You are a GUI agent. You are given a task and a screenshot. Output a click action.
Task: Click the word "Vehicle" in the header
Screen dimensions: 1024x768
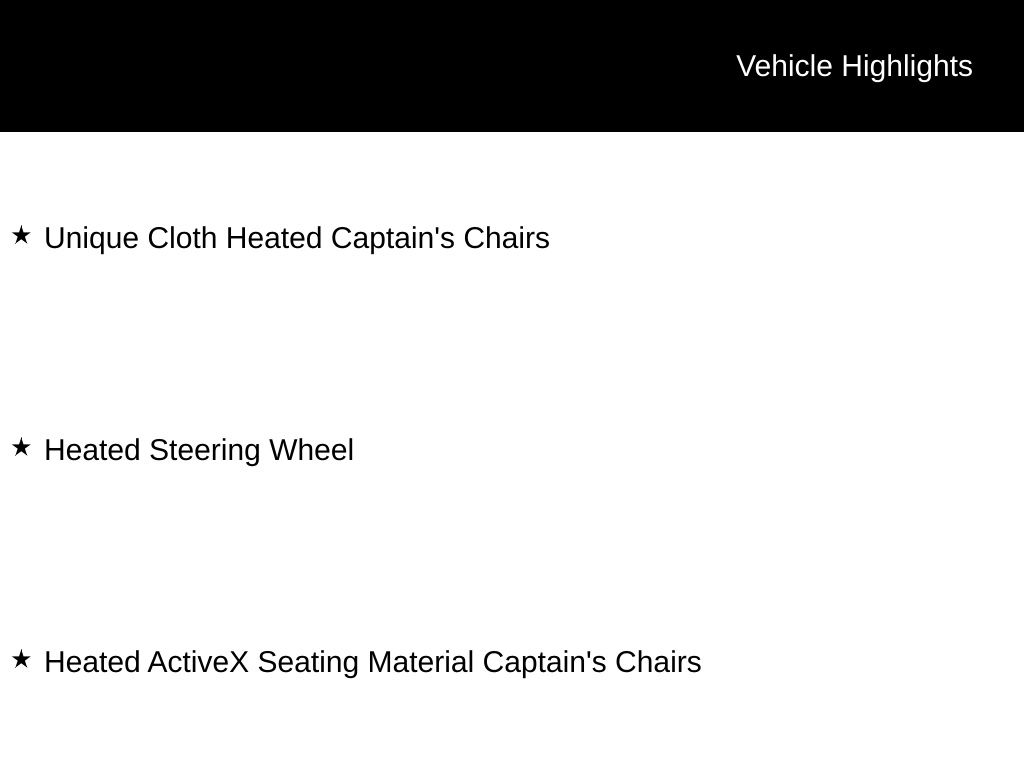[x=784, y=66]
